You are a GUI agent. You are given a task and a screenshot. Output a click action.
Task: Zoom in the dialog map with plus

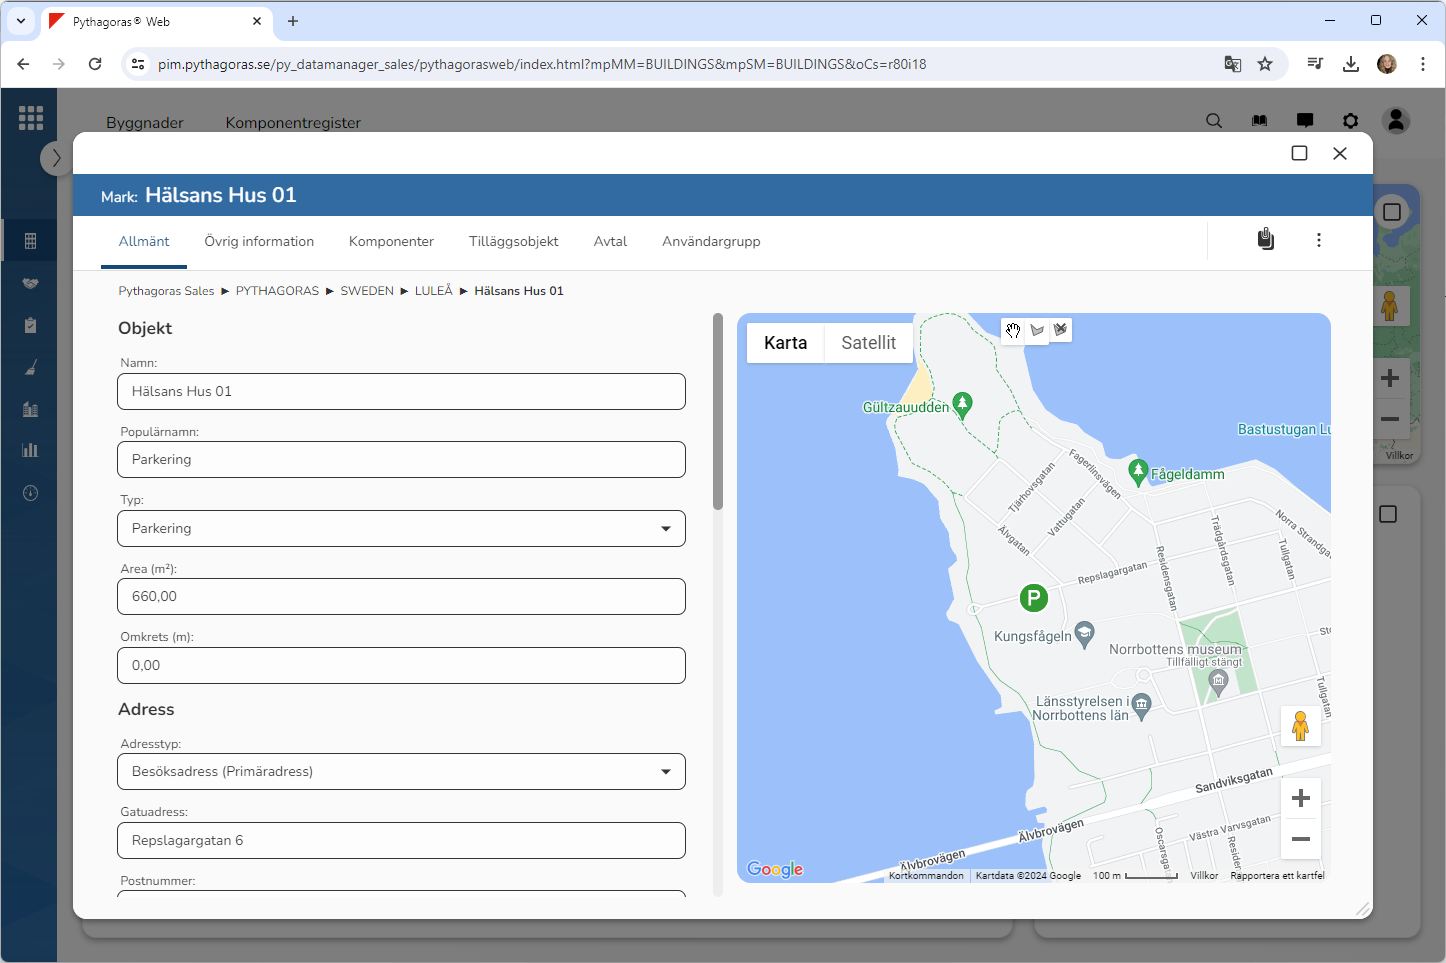click(x=1300, y=798)
